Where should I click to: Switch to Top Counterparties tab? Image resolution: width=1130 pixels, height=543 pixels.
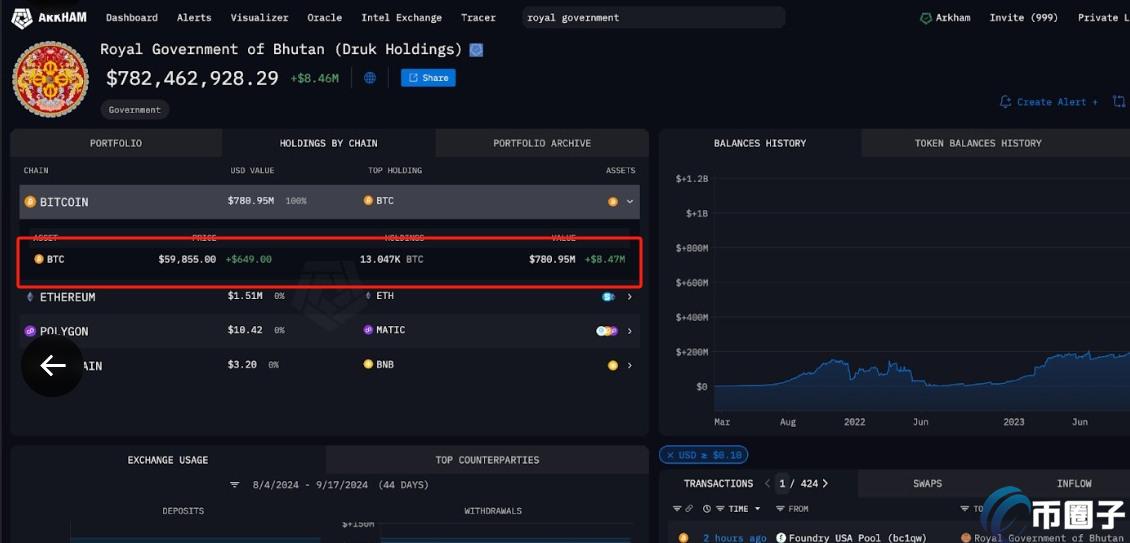coord(487,459)
